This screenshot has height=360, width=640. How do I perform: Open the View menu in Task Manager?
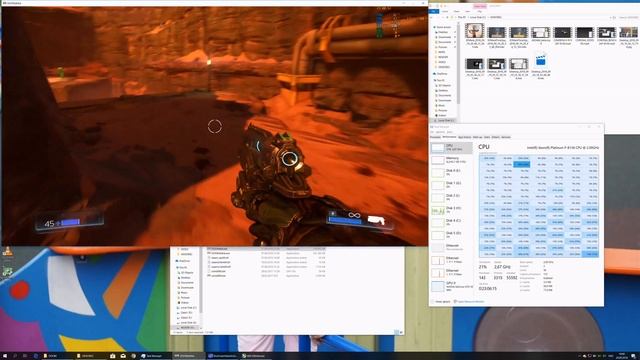tap(449, 132)
